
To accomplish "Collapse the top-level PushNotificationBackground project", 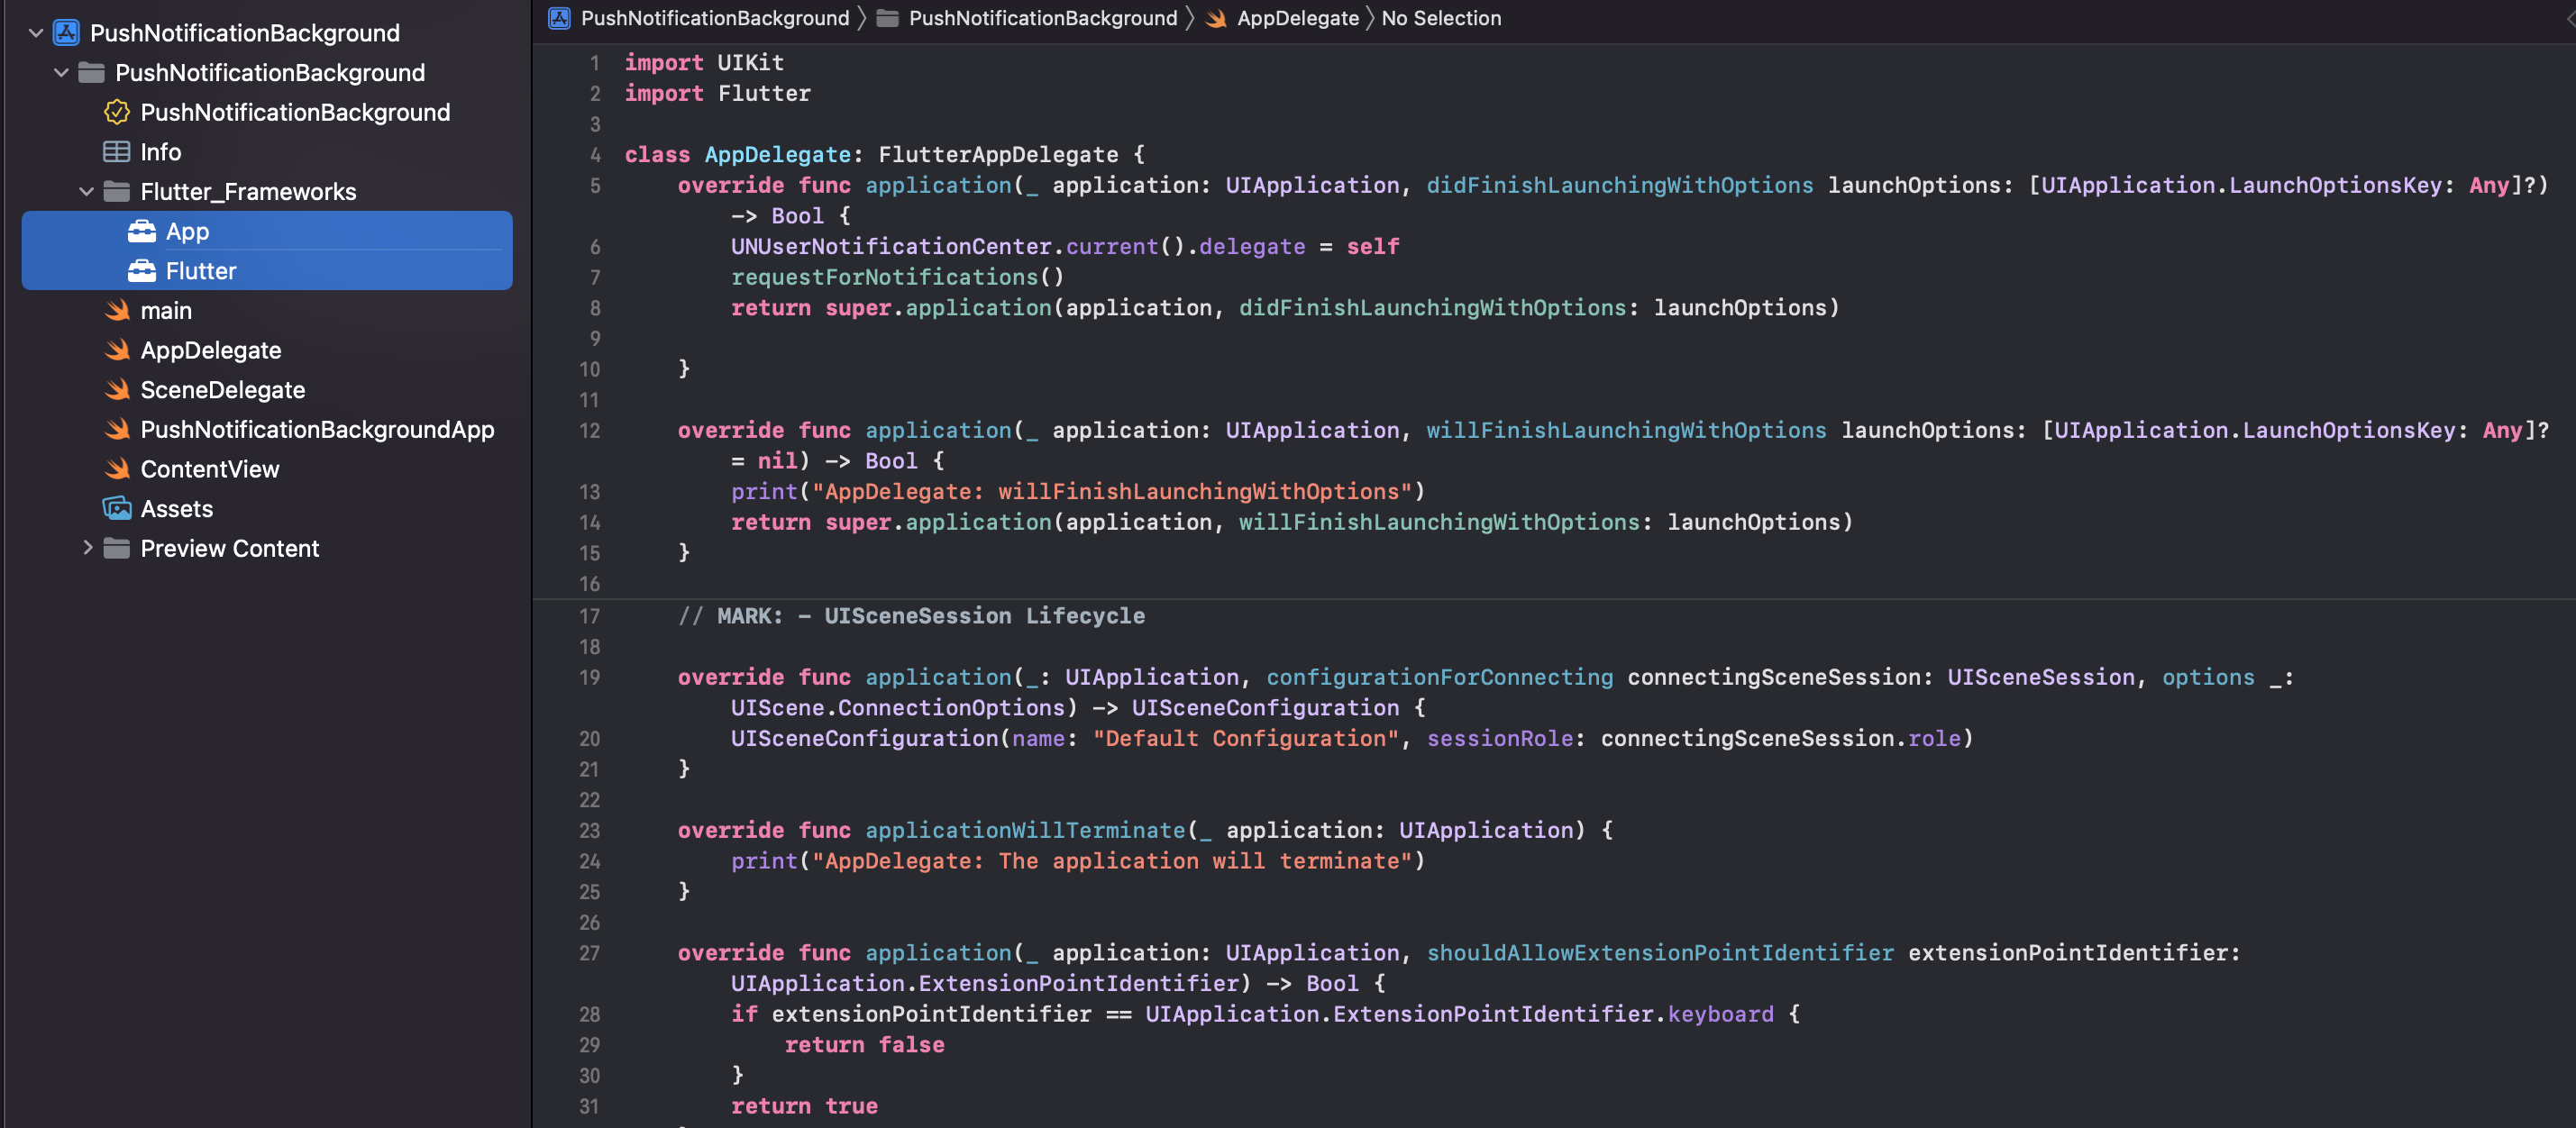I will [x=36, y=32].
